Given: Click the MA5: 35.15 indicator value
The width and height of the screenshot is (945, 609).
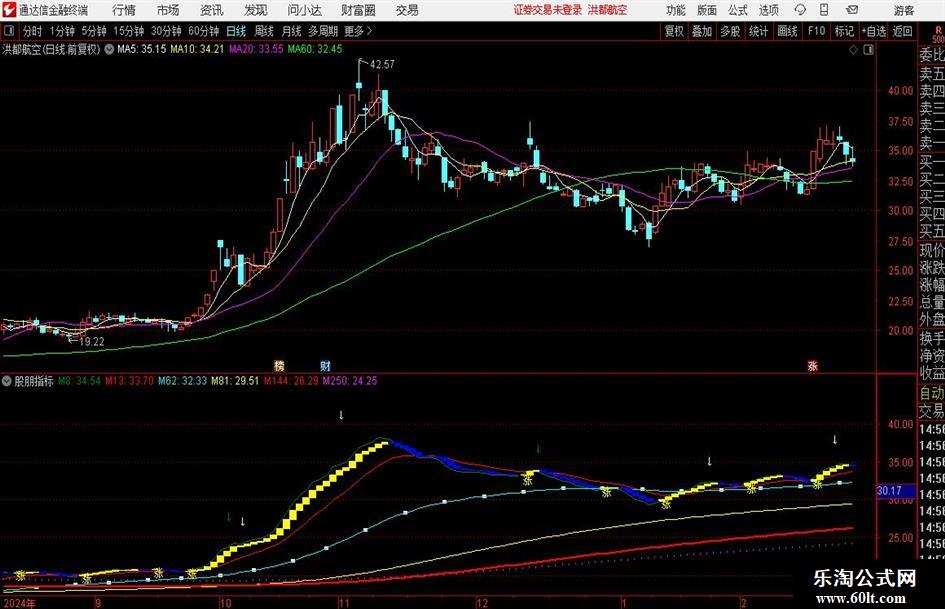Looking at the screenshot, I should coord(141,49).
